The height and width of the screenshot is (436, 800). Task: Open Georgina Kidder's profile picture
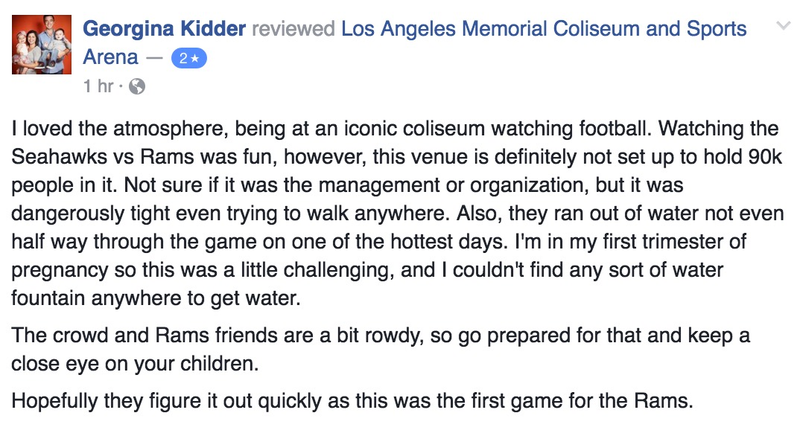(x=42, y=45)
